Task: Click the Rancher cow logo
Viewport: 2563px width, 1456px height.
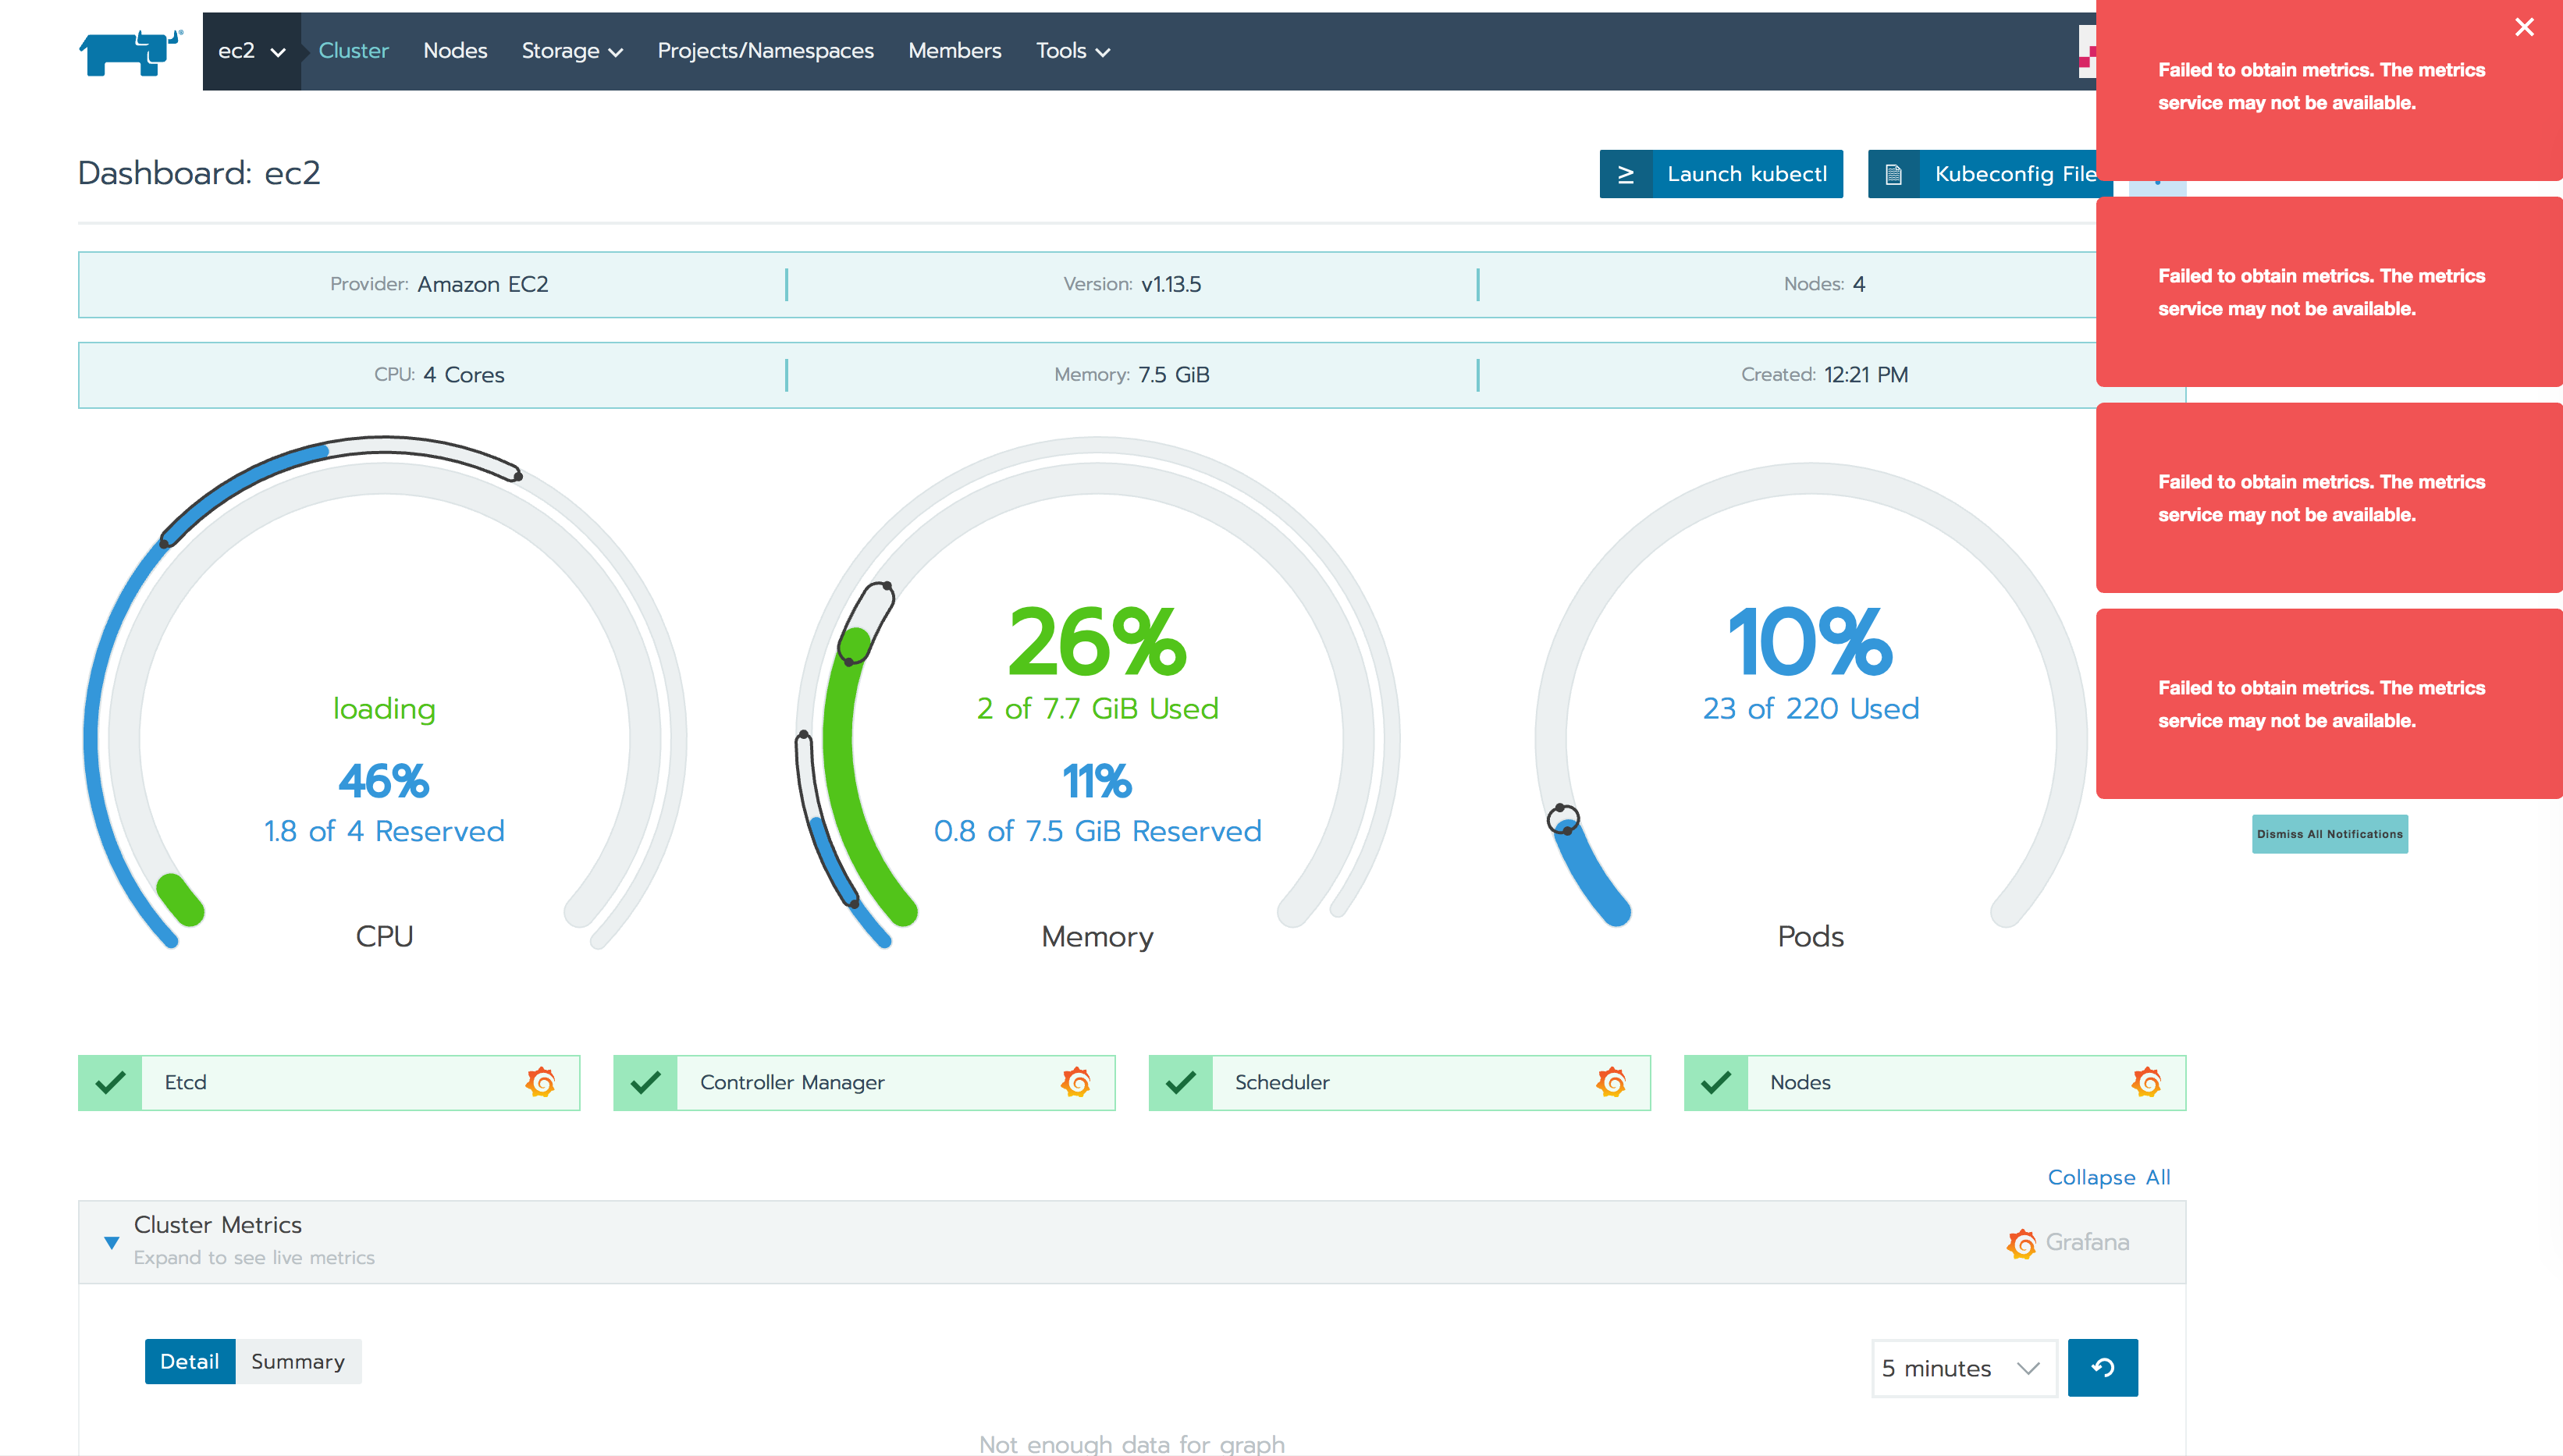Action: tap(131, 52)
